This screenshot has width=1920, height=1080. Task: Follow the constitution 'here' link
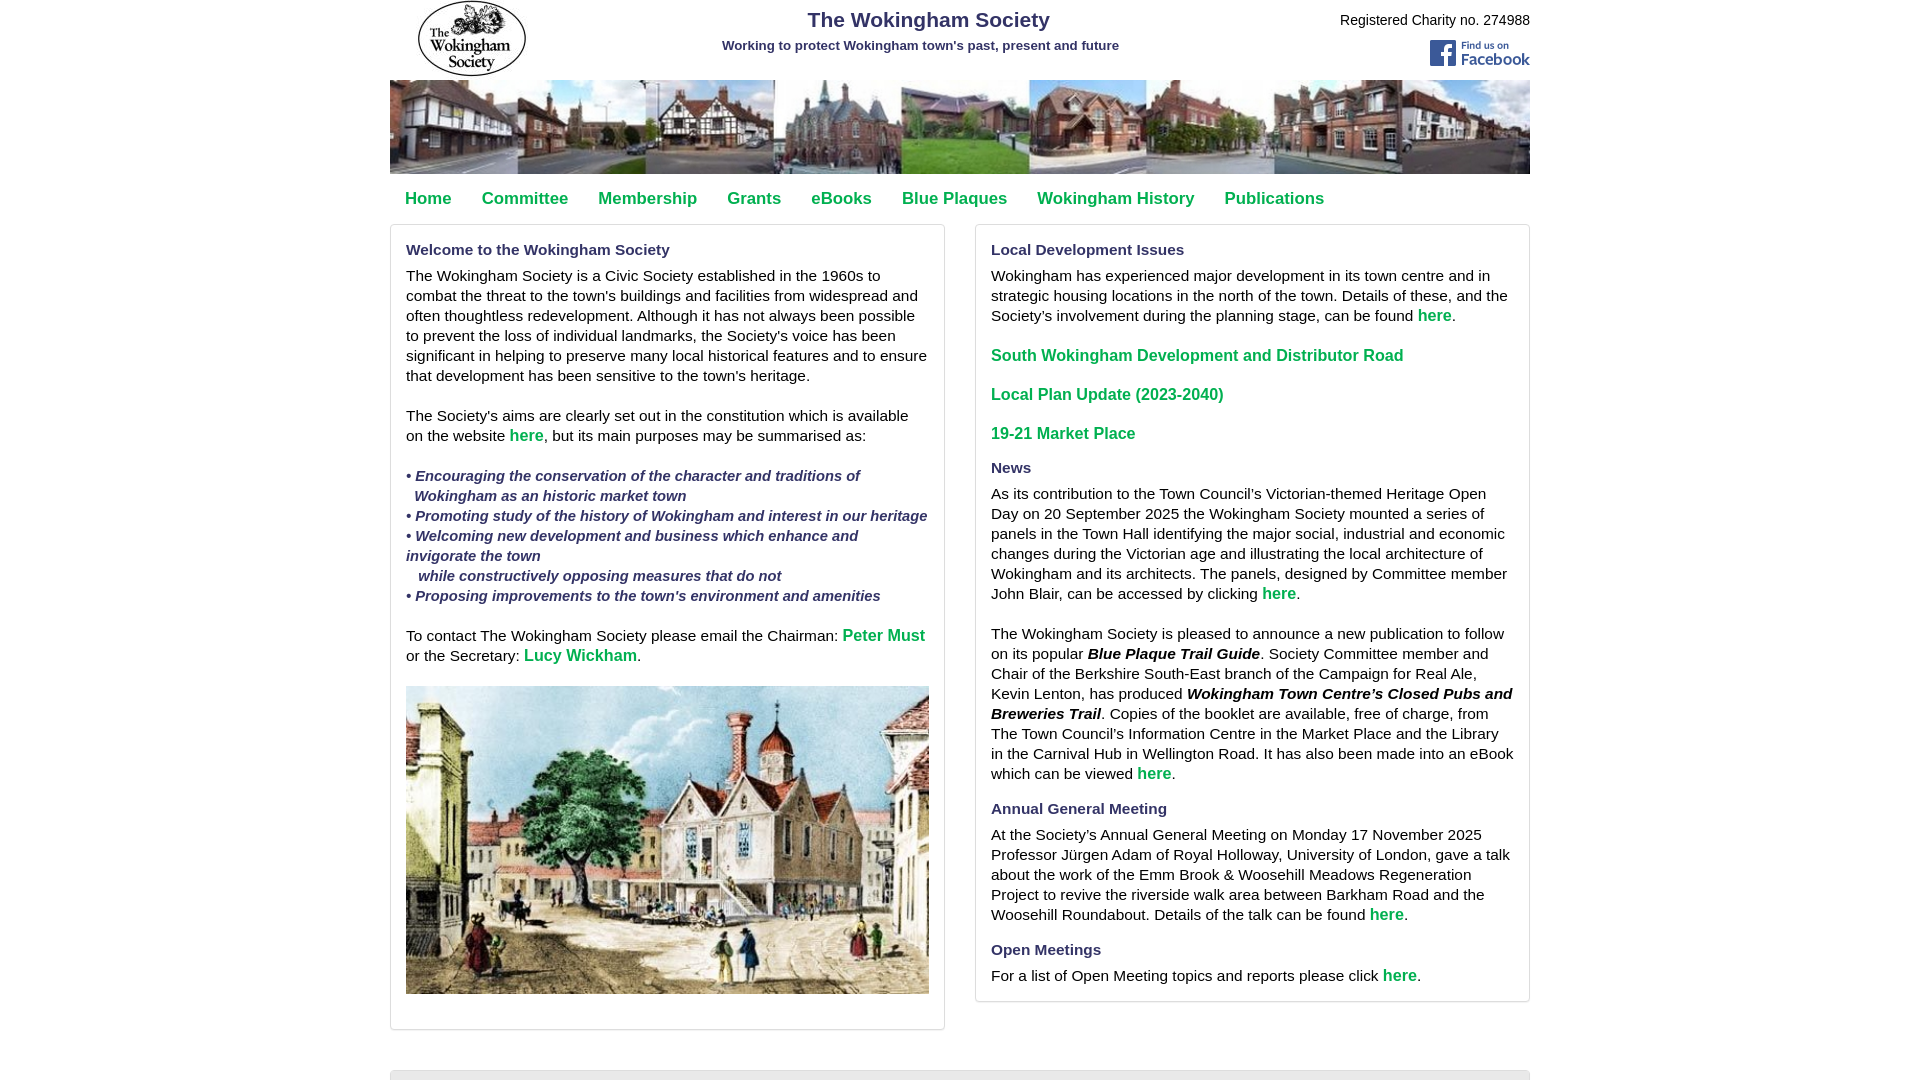point(526,436)
